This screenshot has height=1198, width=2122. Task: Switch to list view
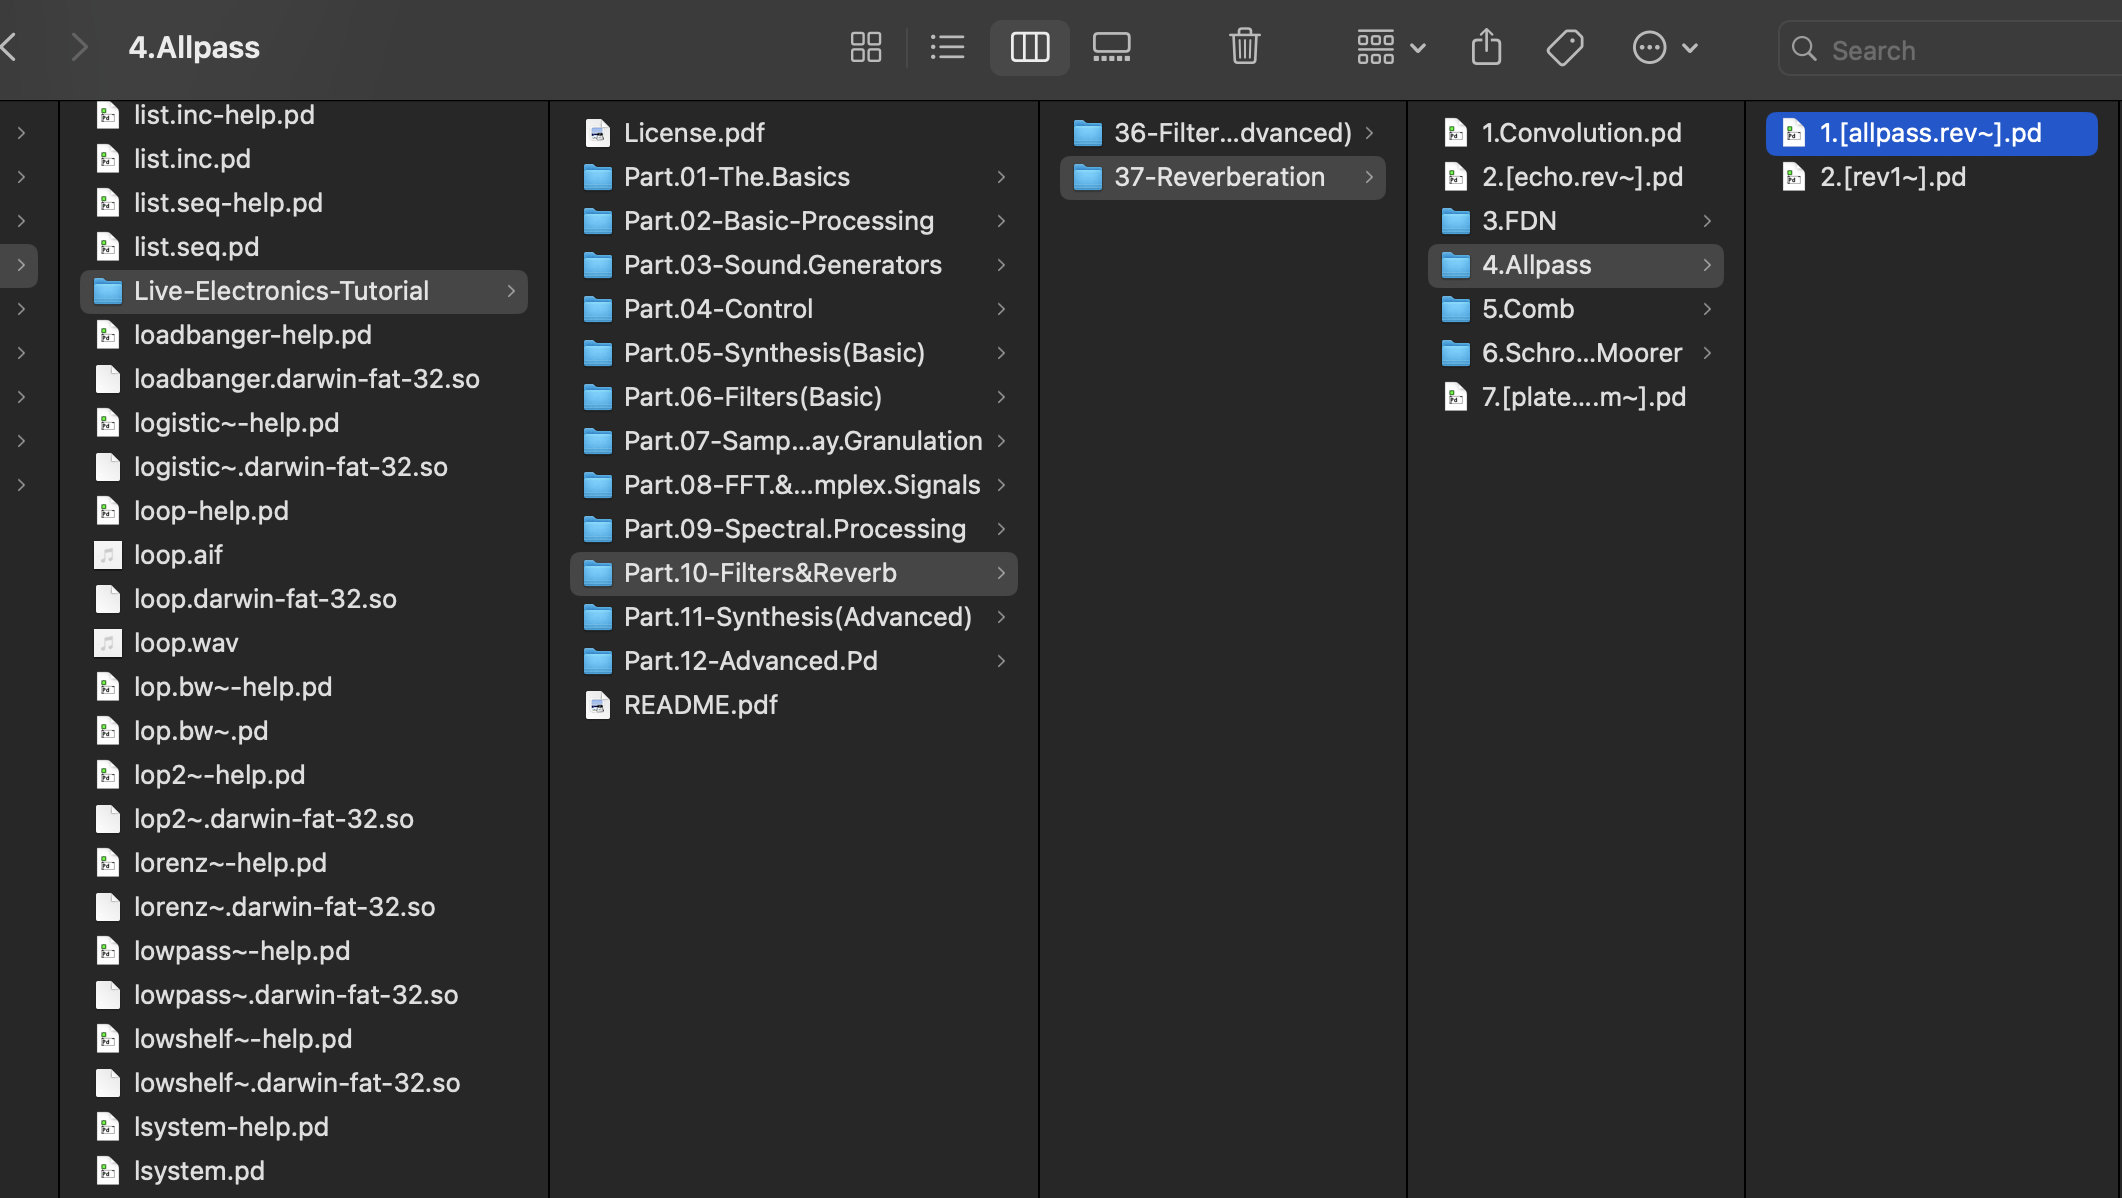pyautogui.click(x=947, y=46)
